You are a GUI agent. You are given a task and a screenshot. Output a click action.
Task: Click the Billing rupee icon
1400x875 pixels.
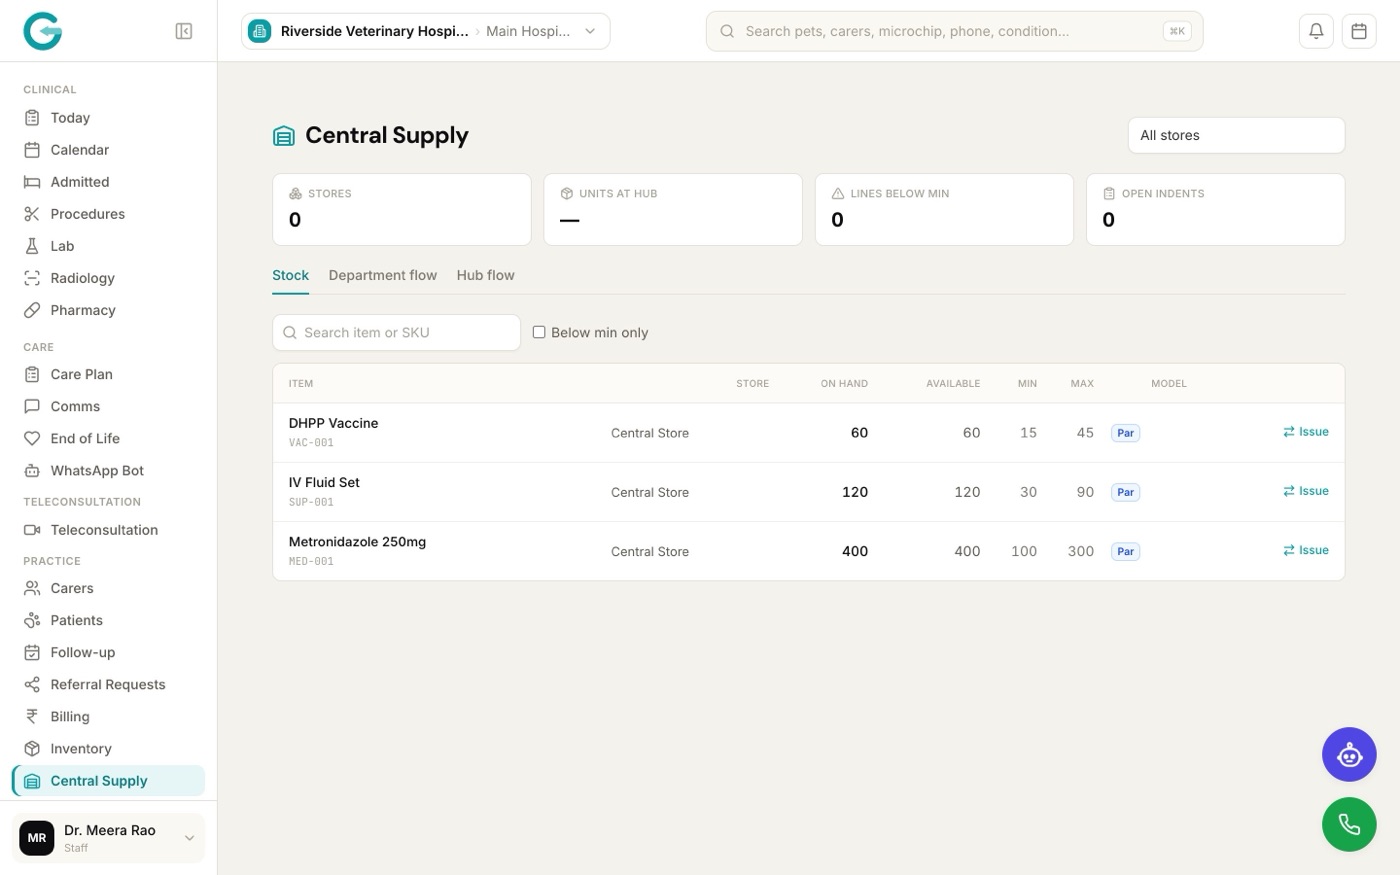coord(32,716)
